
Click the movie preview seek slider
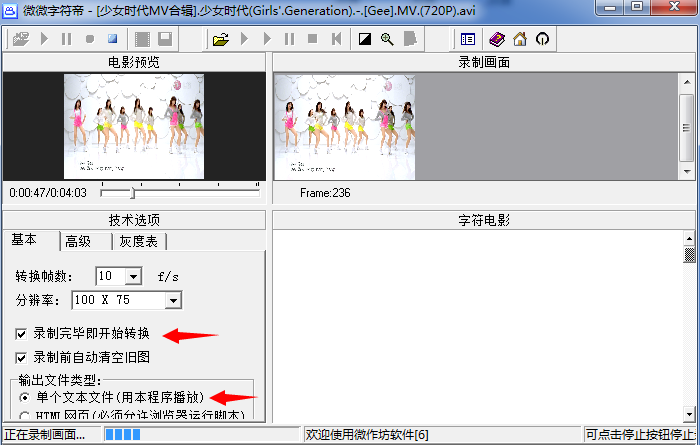(x=180, y=192)
